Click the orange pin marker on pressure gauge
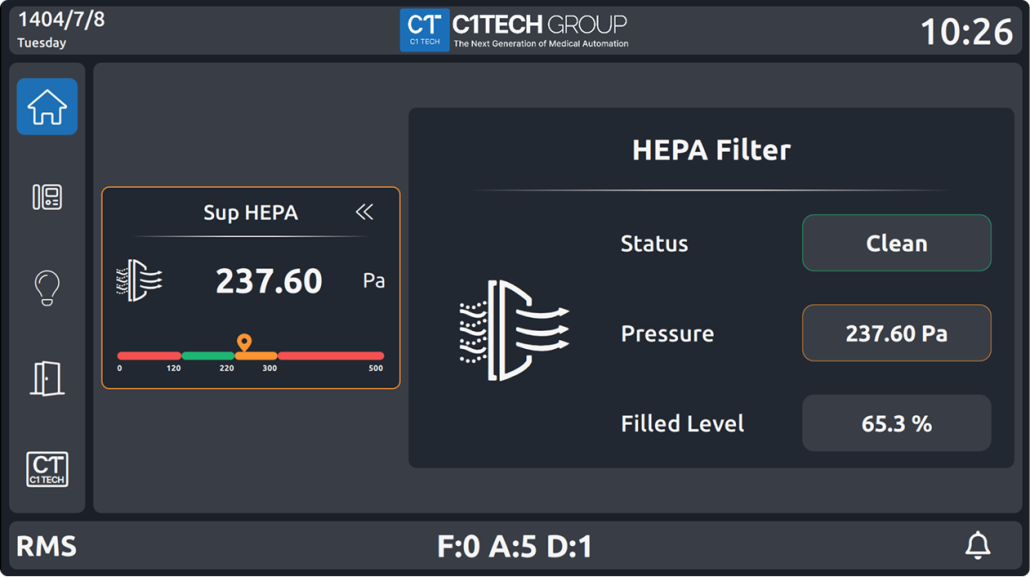This screenshot has width=1030, height=577. coord(244,343)
